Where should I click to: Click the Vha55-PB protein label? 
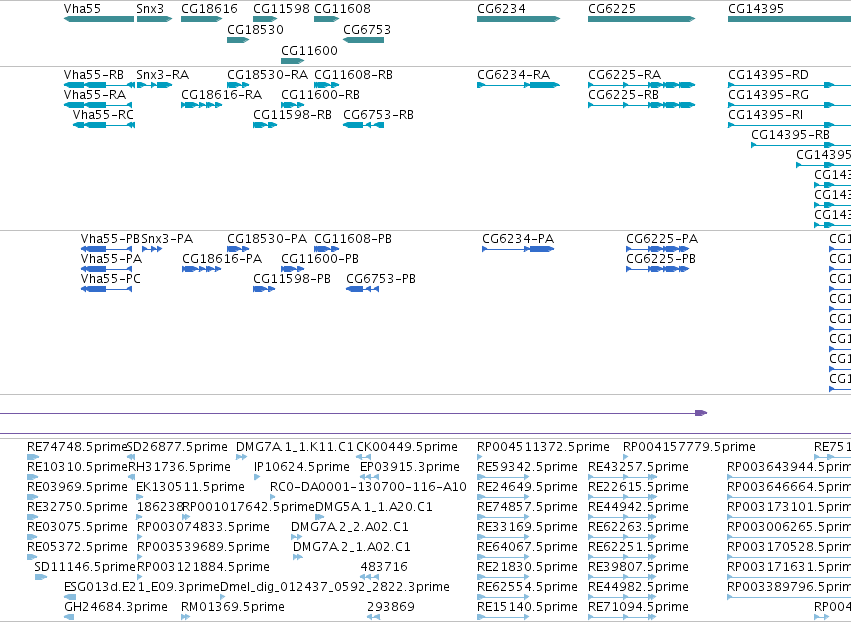point(110,239)
